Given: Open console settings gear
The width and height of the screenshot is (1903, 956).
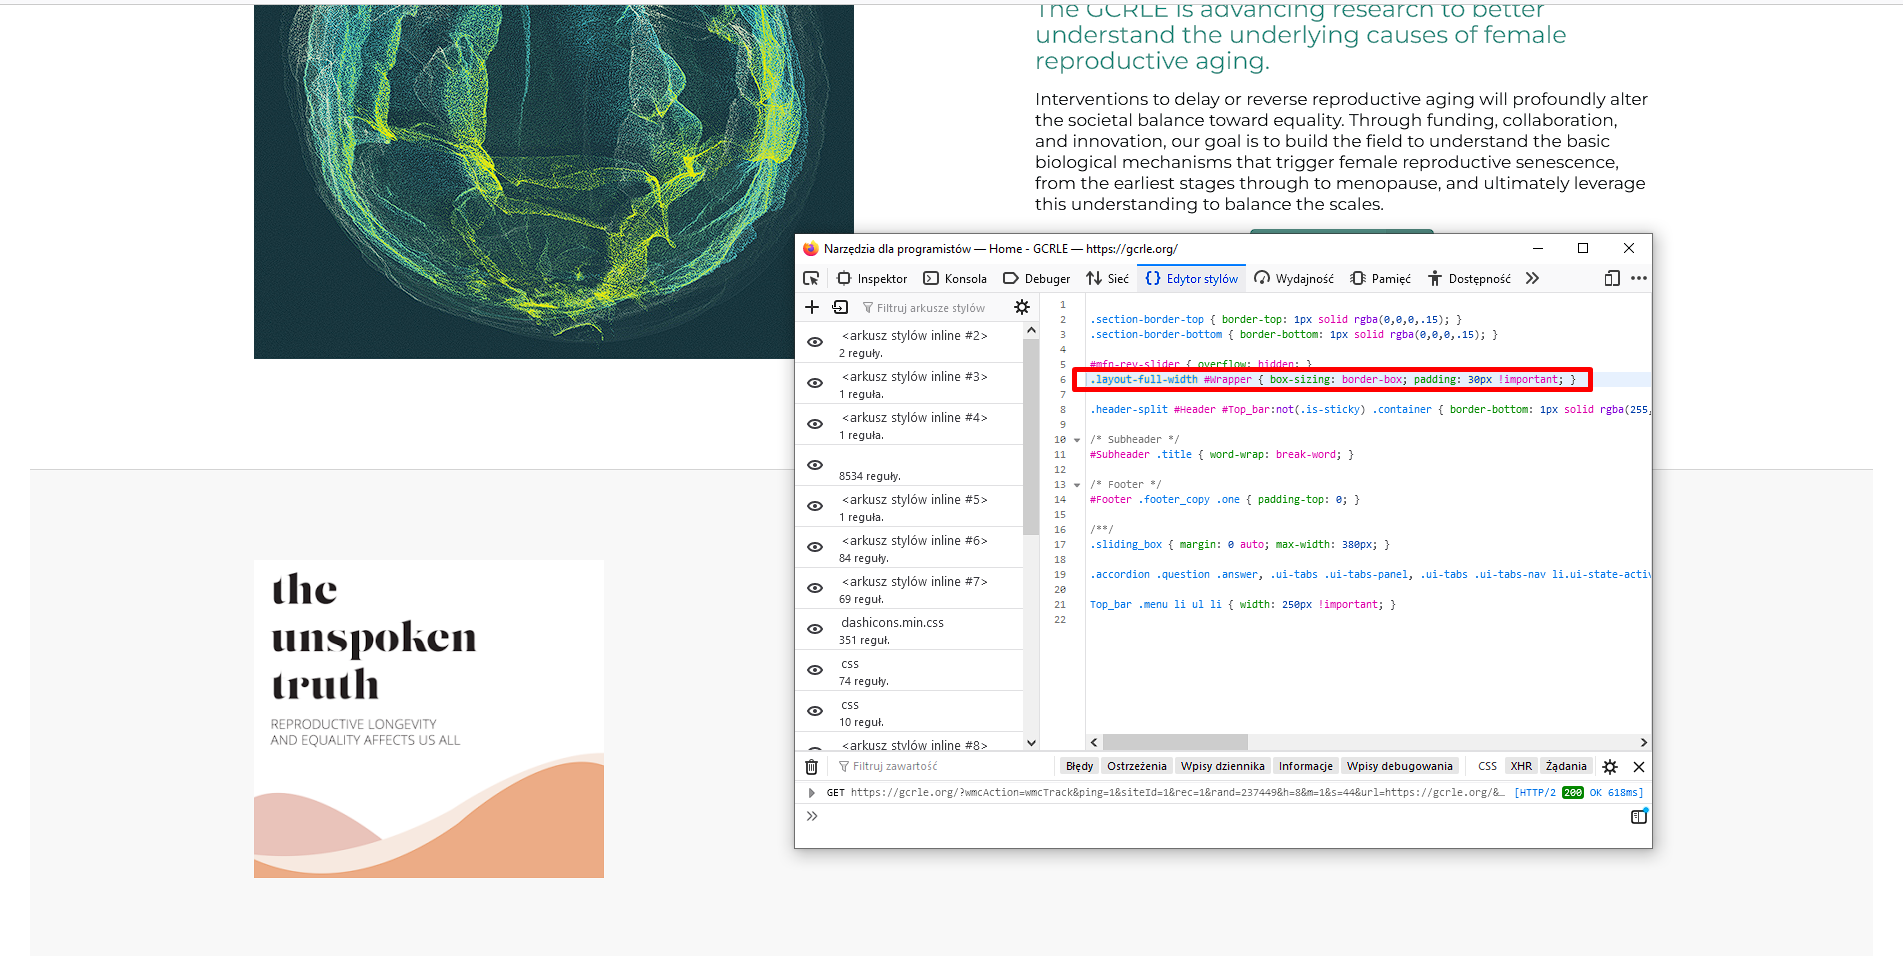Looking at the screenshot, I should tap(1609, 767).
